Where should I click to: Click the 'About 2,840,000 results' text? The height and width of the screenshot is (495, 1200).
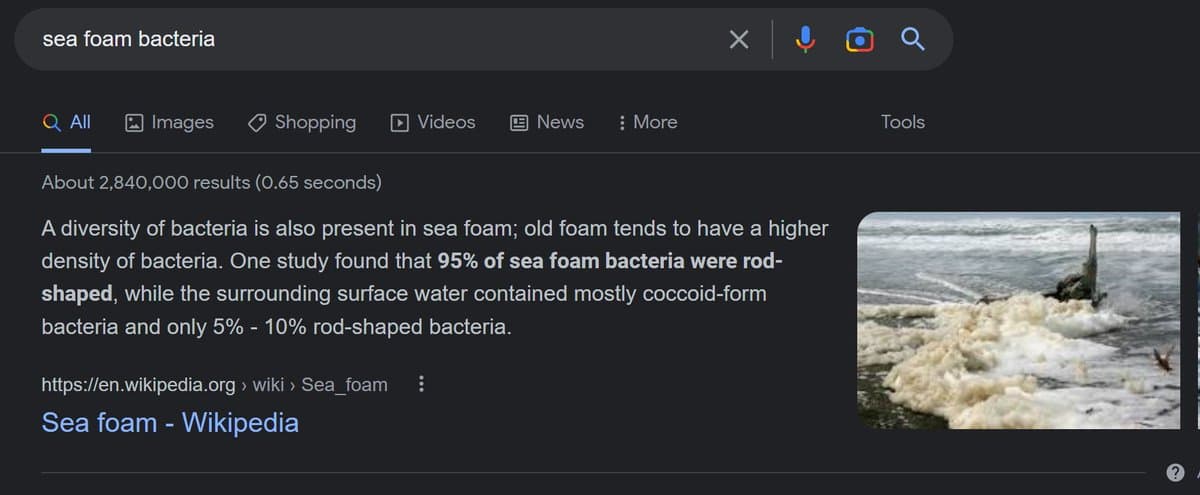[x=211, y=183]
